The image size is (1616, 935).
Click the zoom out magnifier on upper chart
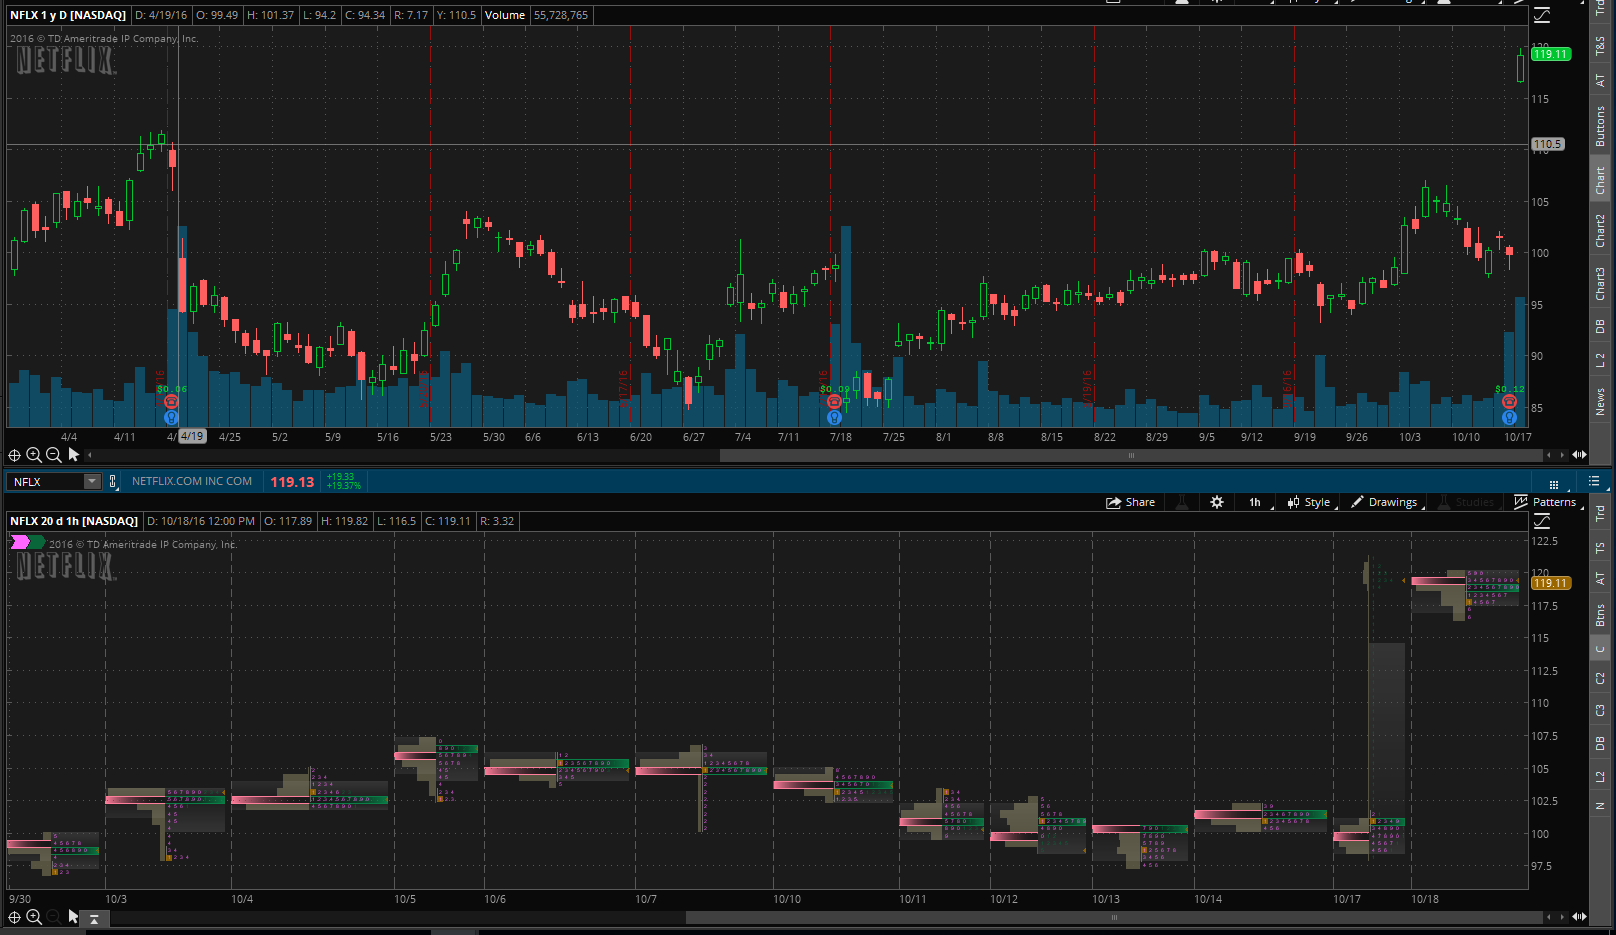[54, 455]
